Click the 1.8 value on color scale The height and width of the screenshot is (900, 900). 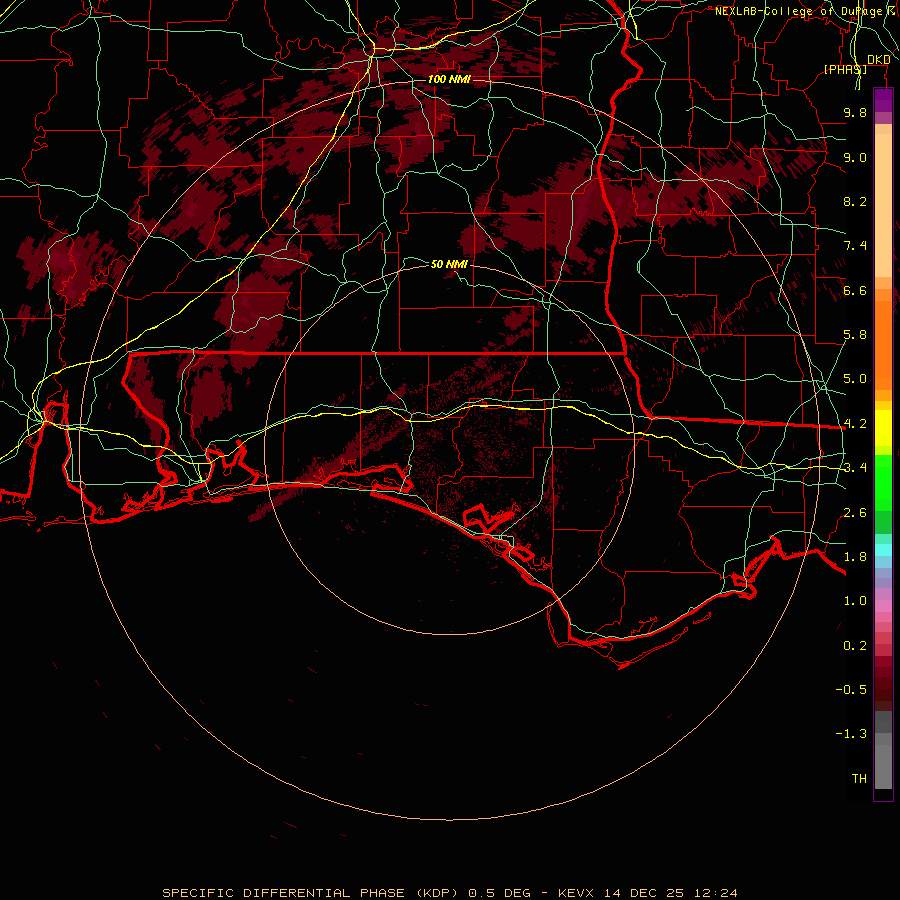click(855, 557)
